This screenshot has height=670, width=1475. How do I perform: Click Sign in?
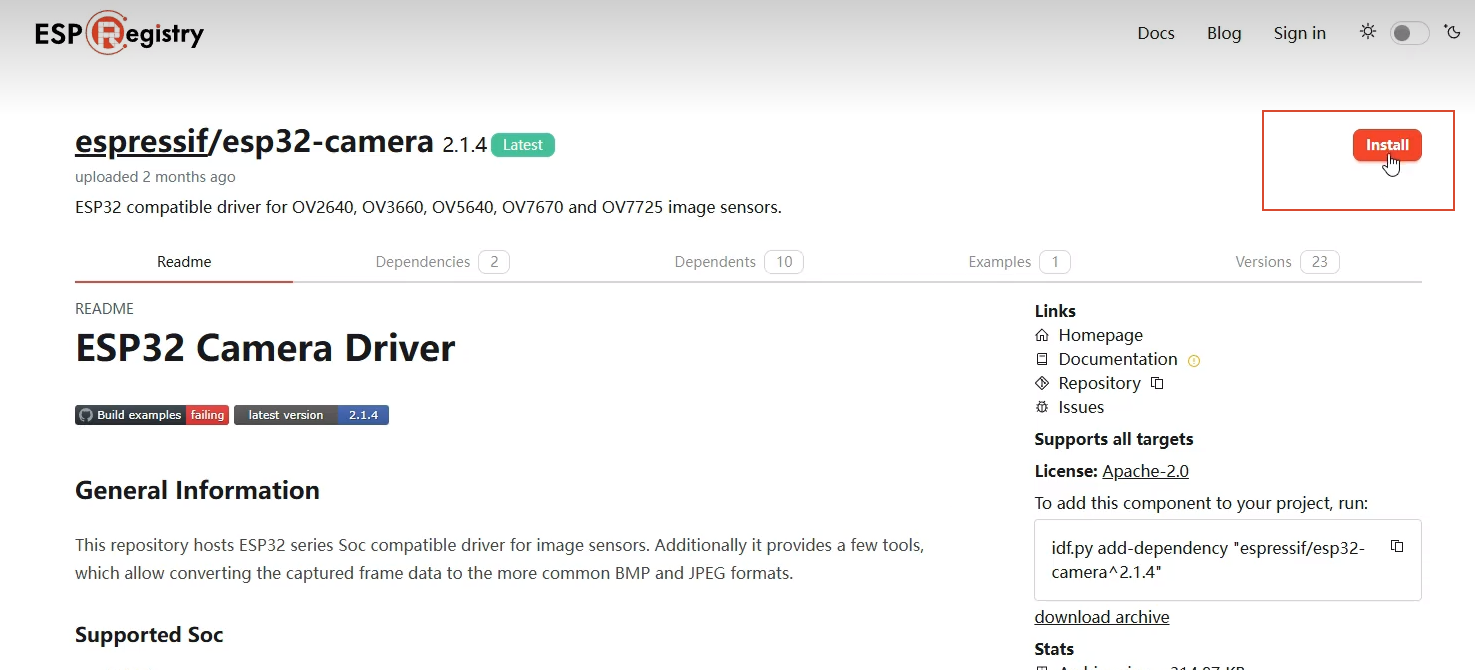[x=1299, y=33]
